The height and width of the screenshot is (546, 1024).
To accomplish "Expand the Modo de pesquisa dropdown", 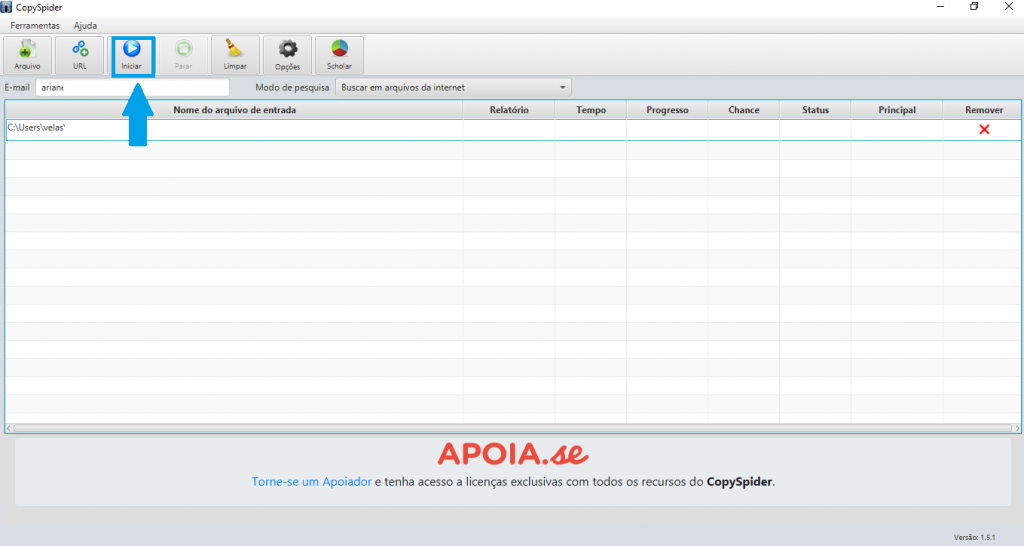I will 453,88.
